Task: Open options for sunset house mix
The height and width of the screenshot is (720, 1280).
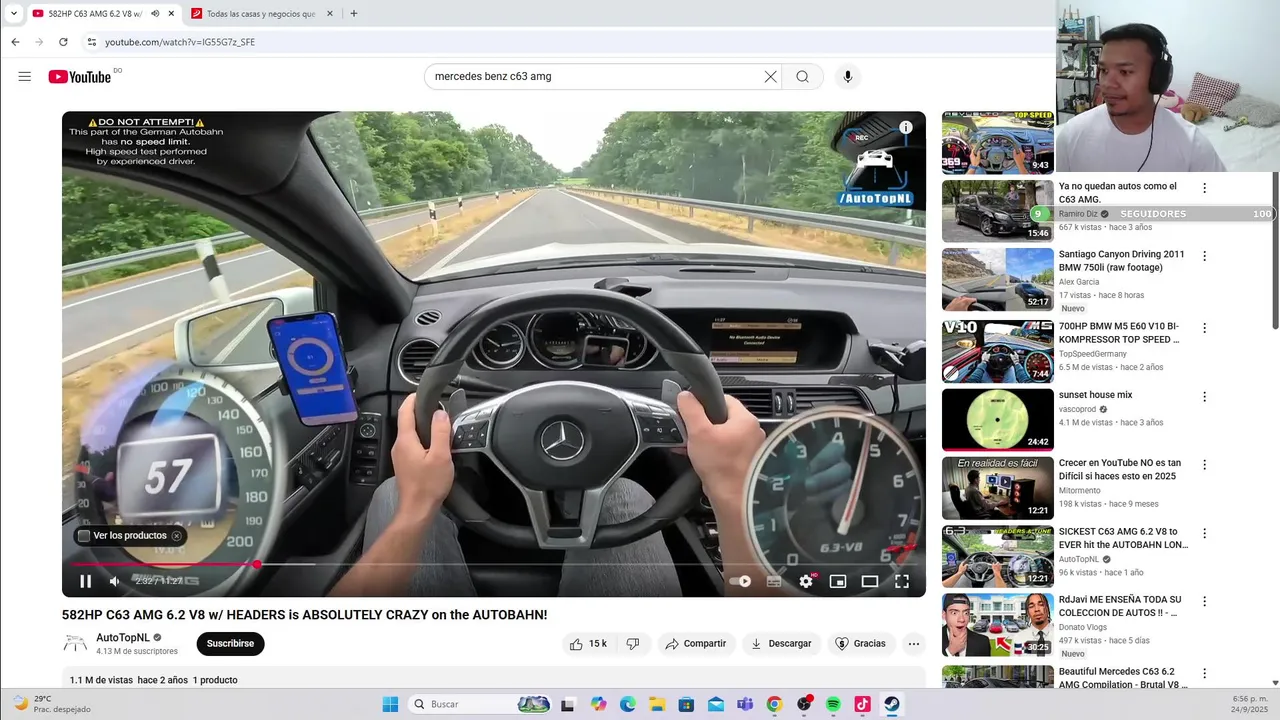Action: [x=1204, y=397]
